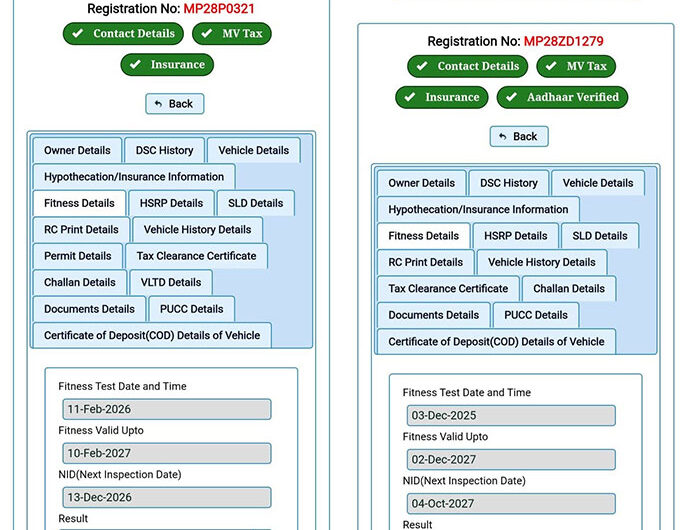Click the Aadhaar Verified badge

(x=563, y=97)
